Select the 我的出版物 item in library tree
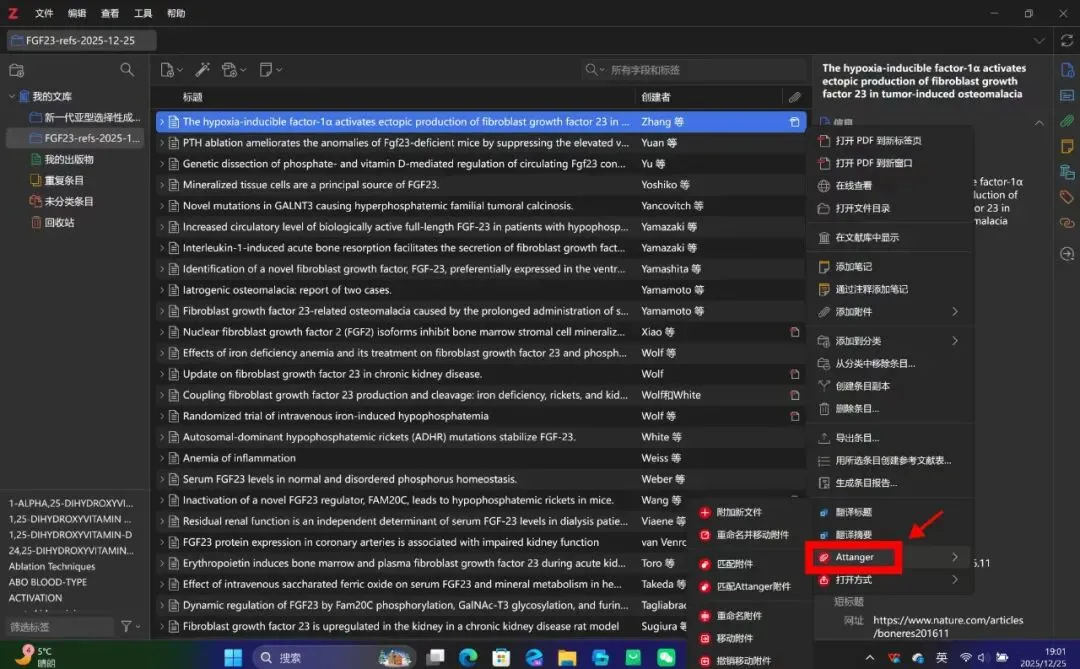The width and height of the screenshot is (1080, 669). point(63,159)
